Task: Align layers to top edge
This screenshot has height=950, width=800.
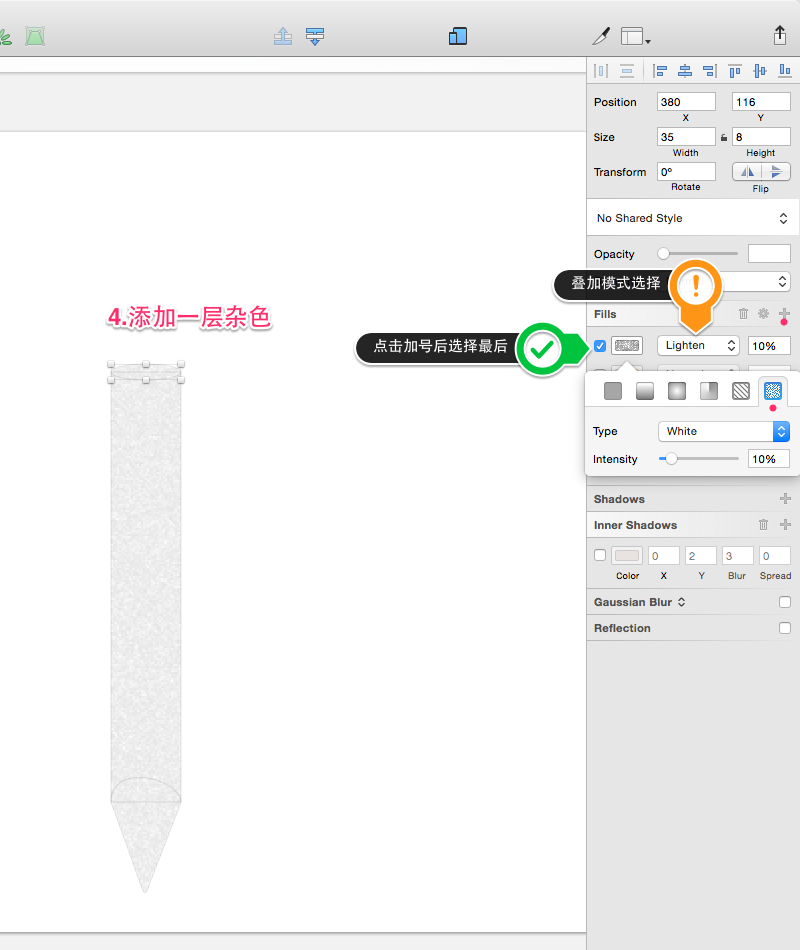Action: 735,71
